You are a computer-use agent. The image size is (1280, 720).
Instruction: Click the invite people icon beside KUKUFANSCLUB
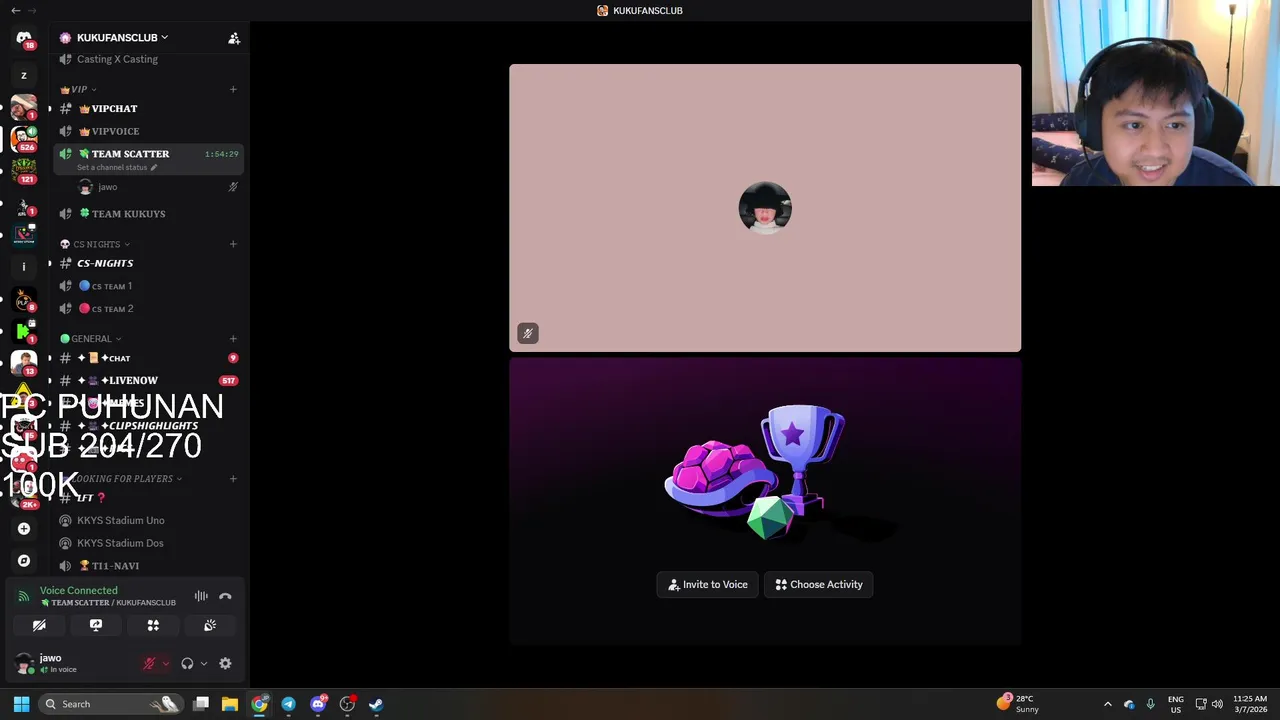coord(234,38)
